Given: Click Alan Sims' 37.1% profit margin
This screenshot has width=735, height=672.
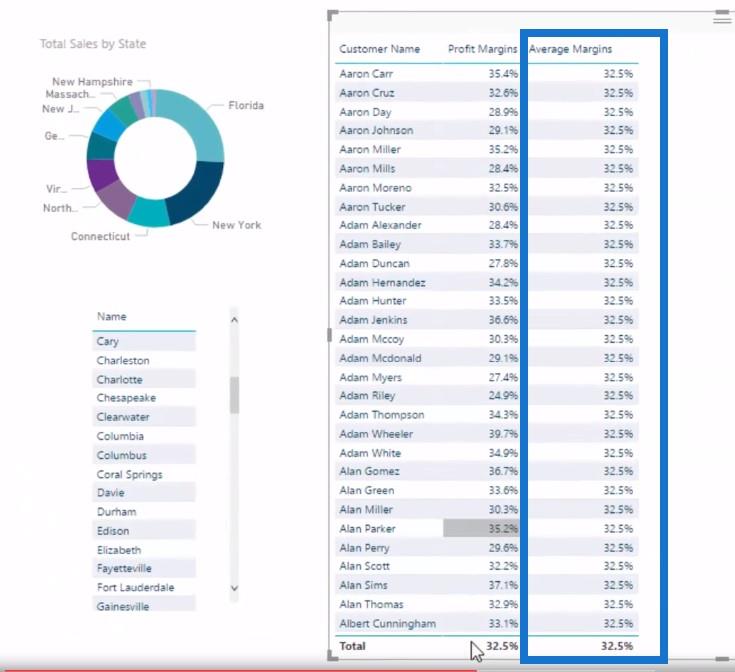Looking at the screenshot, I should [x=503, y=585].
